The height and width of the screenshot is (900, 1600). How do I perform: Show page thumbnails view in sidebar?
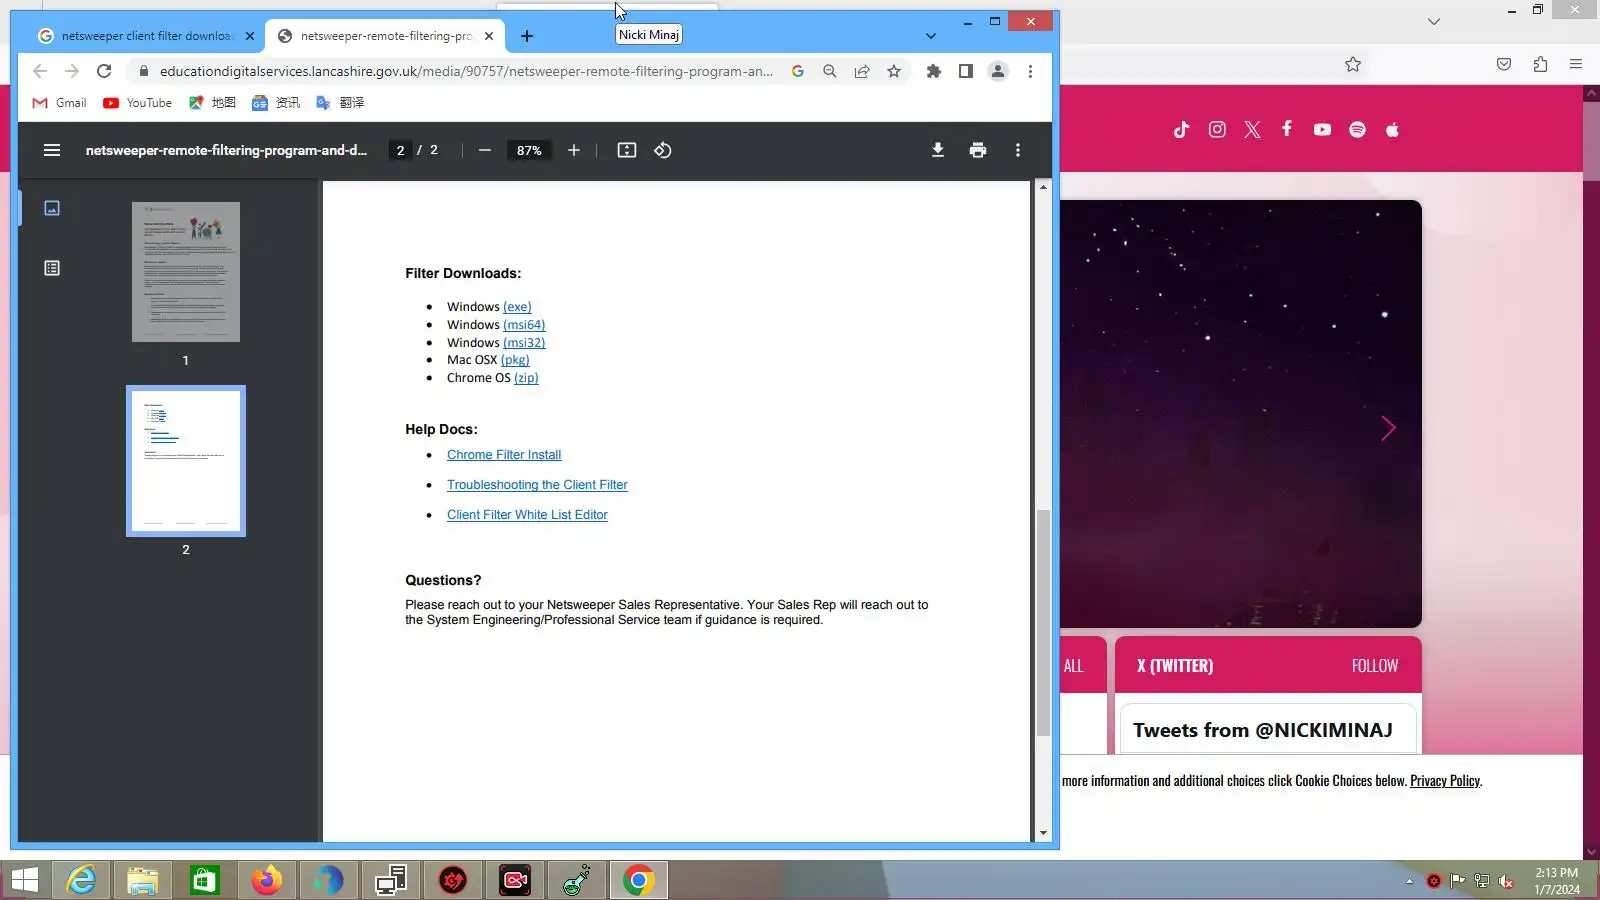pos(52,208)
